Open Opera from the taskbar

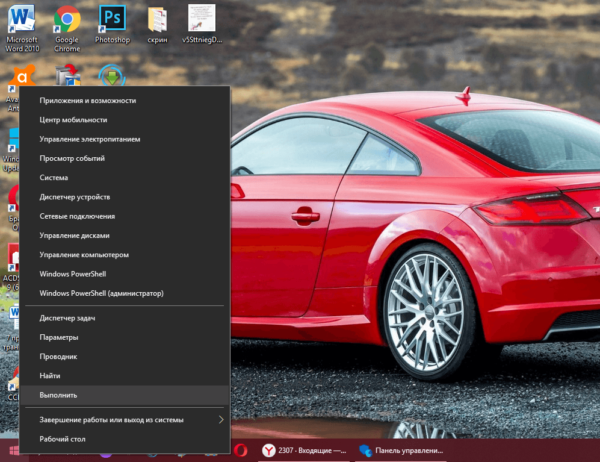click(241, 451)
